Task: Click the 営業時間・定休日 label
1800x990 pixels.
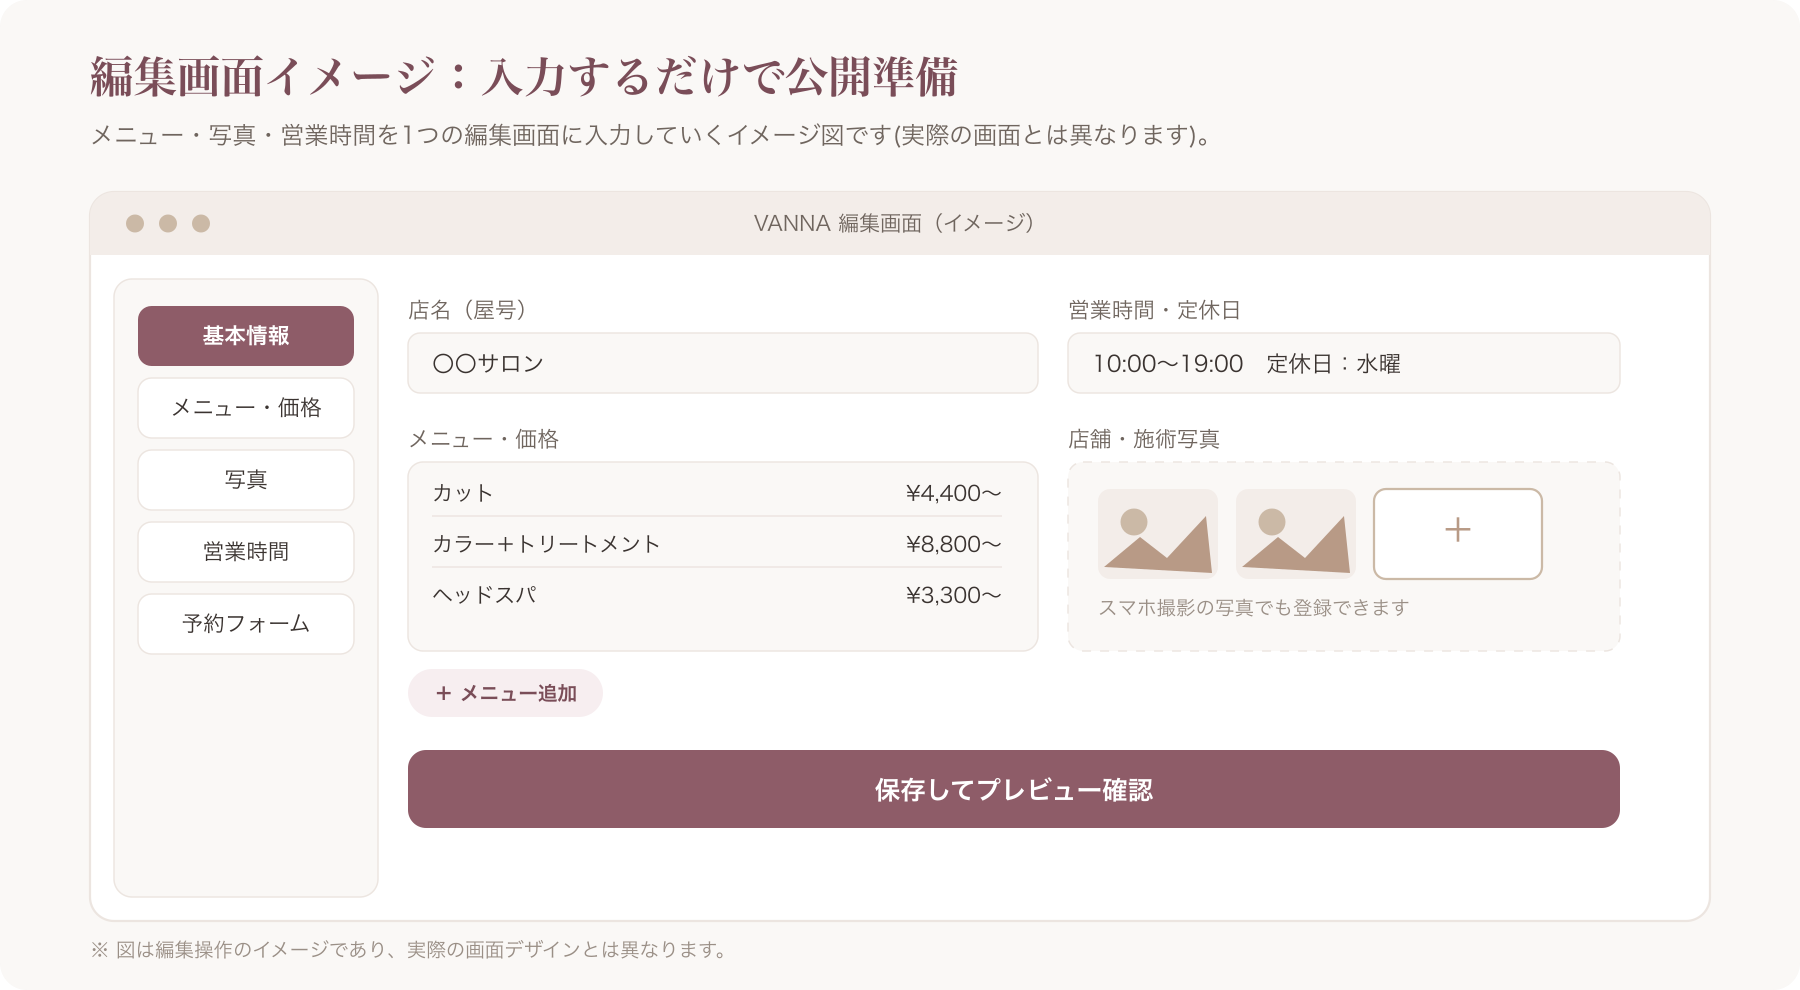Action: coord(1155,310)
